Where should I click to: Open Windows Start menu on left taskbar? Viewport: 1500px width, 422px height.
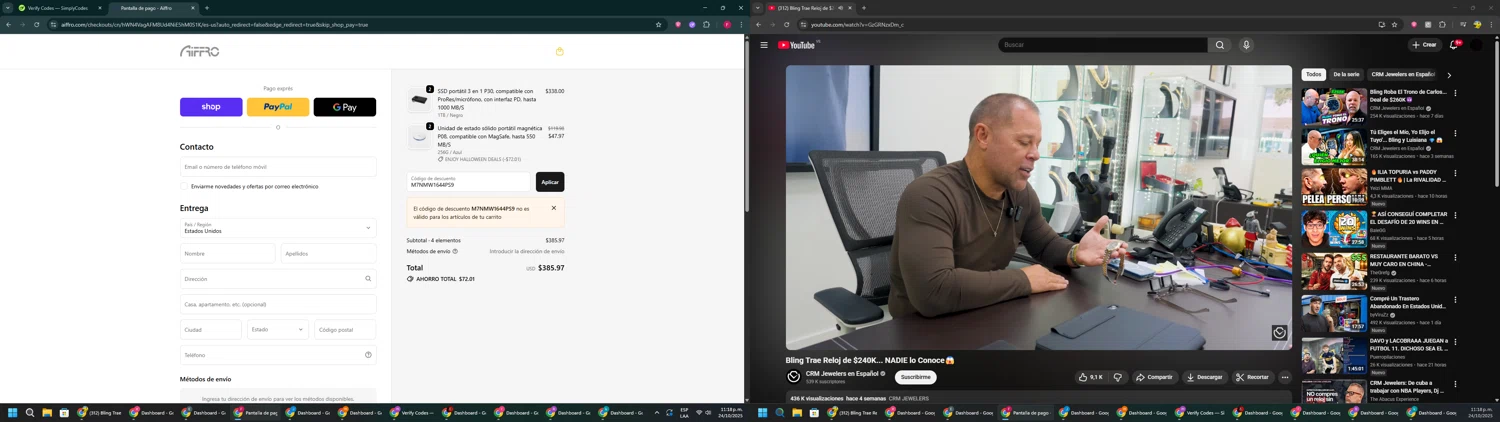click(x=13, y=412)
